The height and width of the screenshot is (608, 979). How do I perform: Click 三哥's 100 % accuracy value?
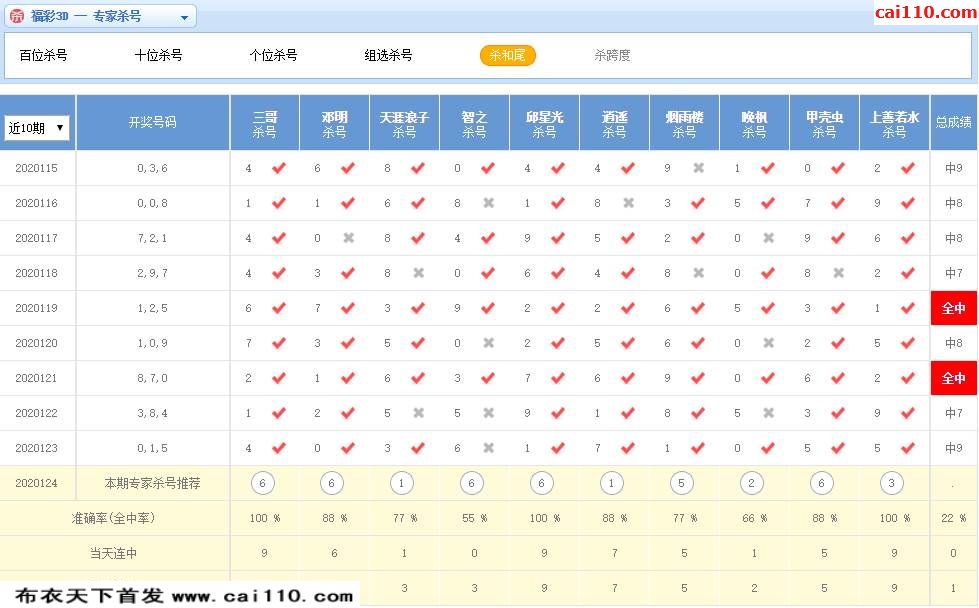tap(265, 518)
